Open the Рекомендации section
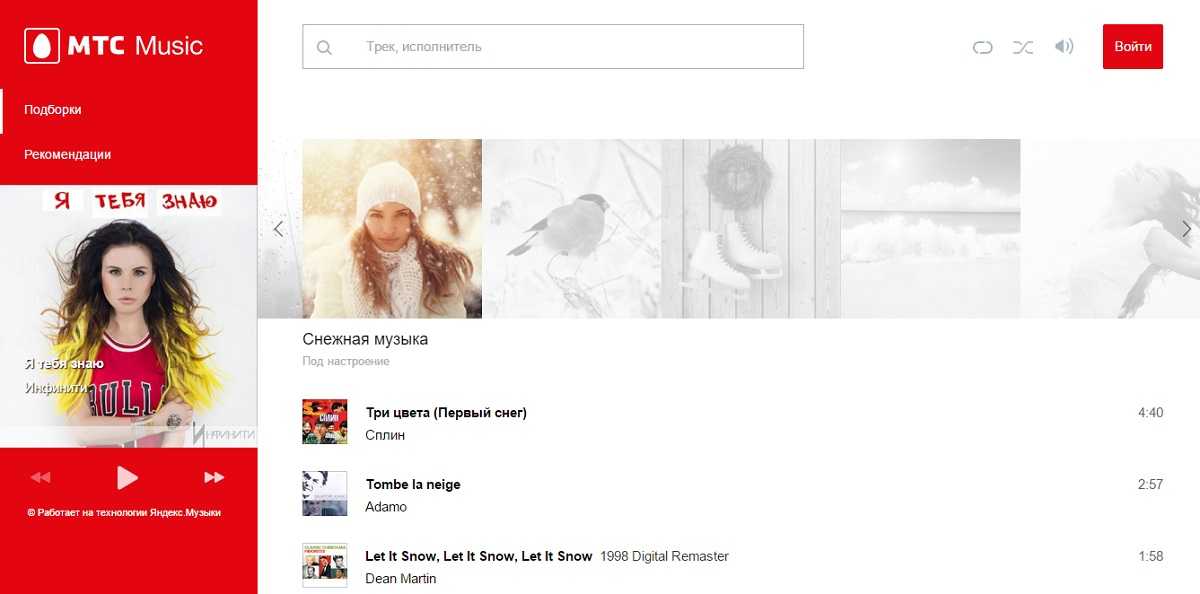Image resolution: width=1200 pixels, height=594 pixels. pos(68,155)
